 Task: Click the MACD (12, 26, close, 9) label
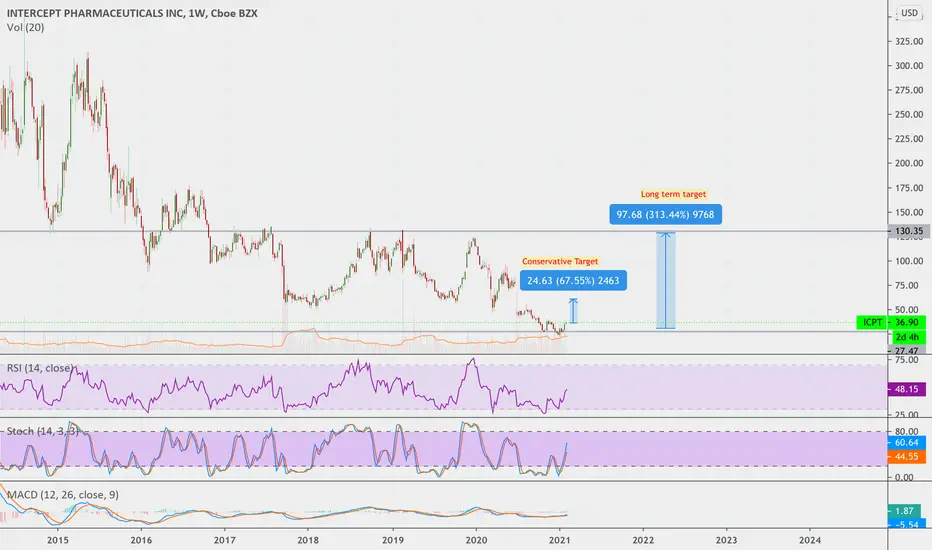tap(62, 495)
